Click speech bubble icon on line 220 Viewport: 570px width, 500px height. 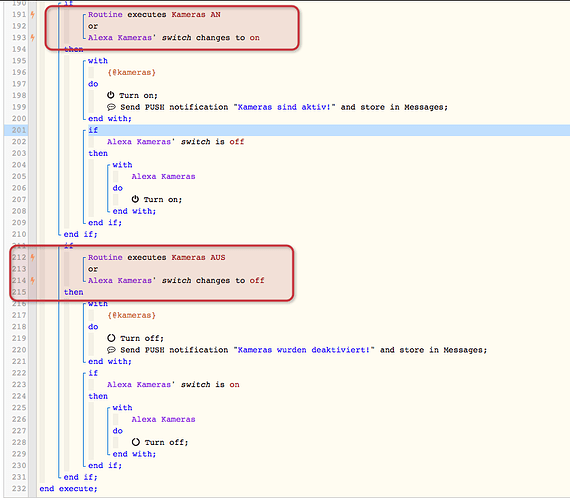click(111, 350)
